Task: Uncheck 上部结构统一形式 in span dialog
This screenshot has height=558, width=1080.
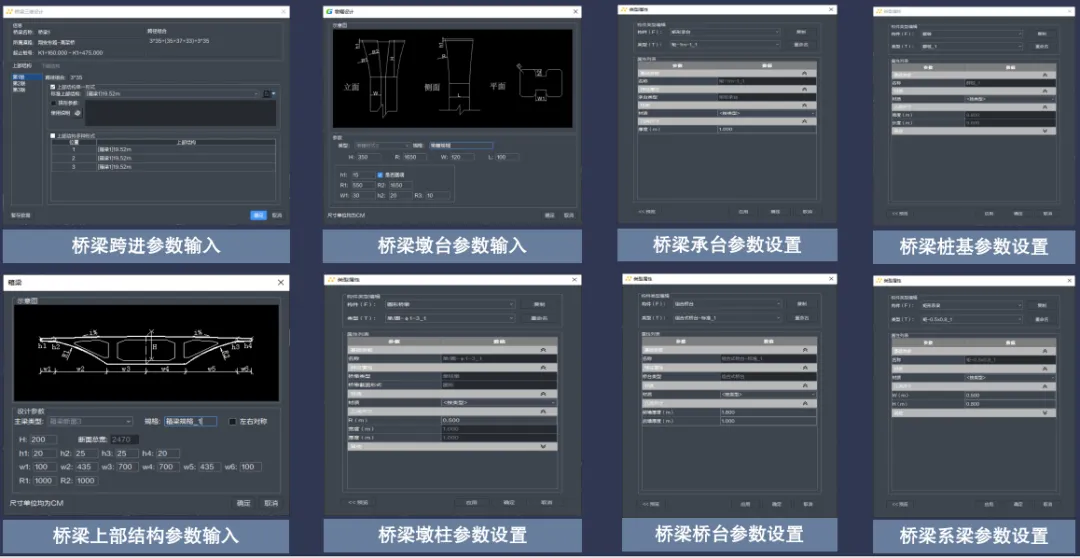Action: [x=53, y=87]
